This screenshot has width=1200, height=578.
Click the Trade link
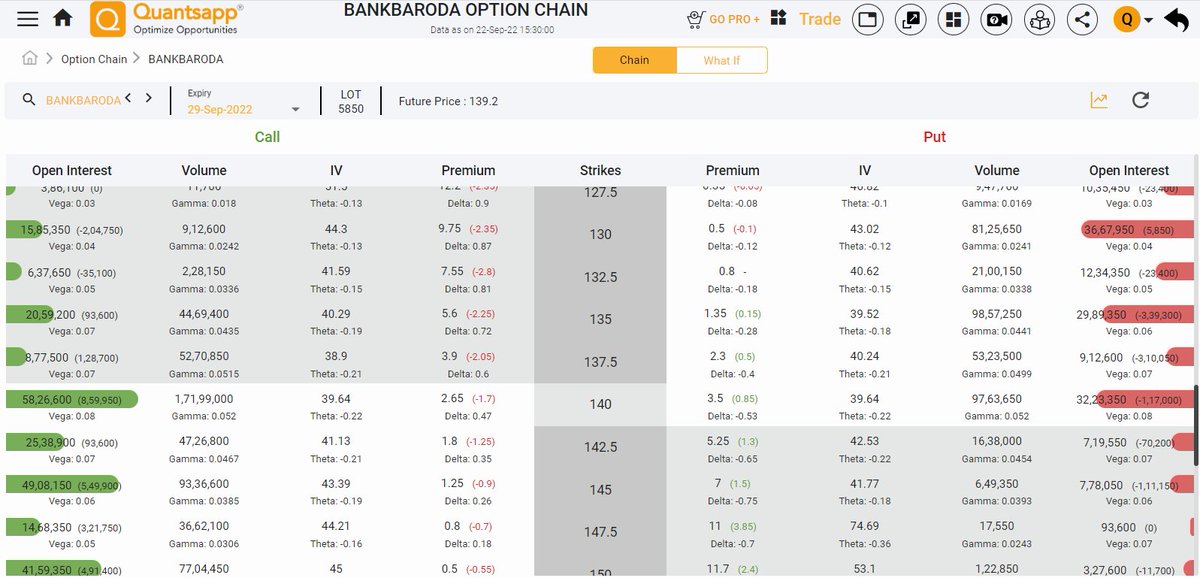[x=820, y=19]
